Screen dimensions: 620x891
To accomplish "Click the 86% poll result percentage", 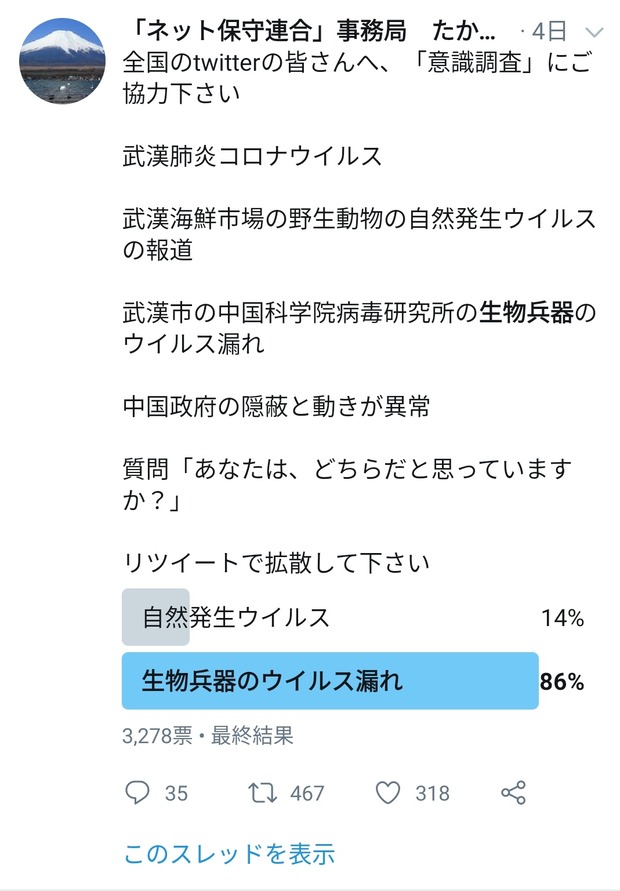I will point(562,681).
